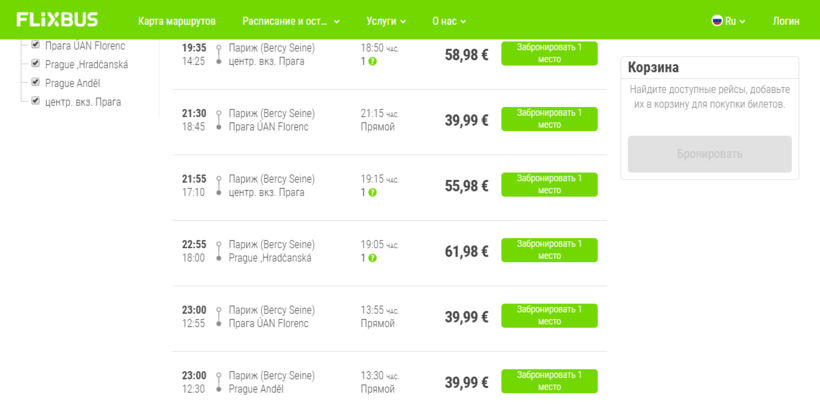The height and width of the screenshot is (406, 820).
Task: Click route stops icon for 22:55 trip
Action: click(219, 251)
